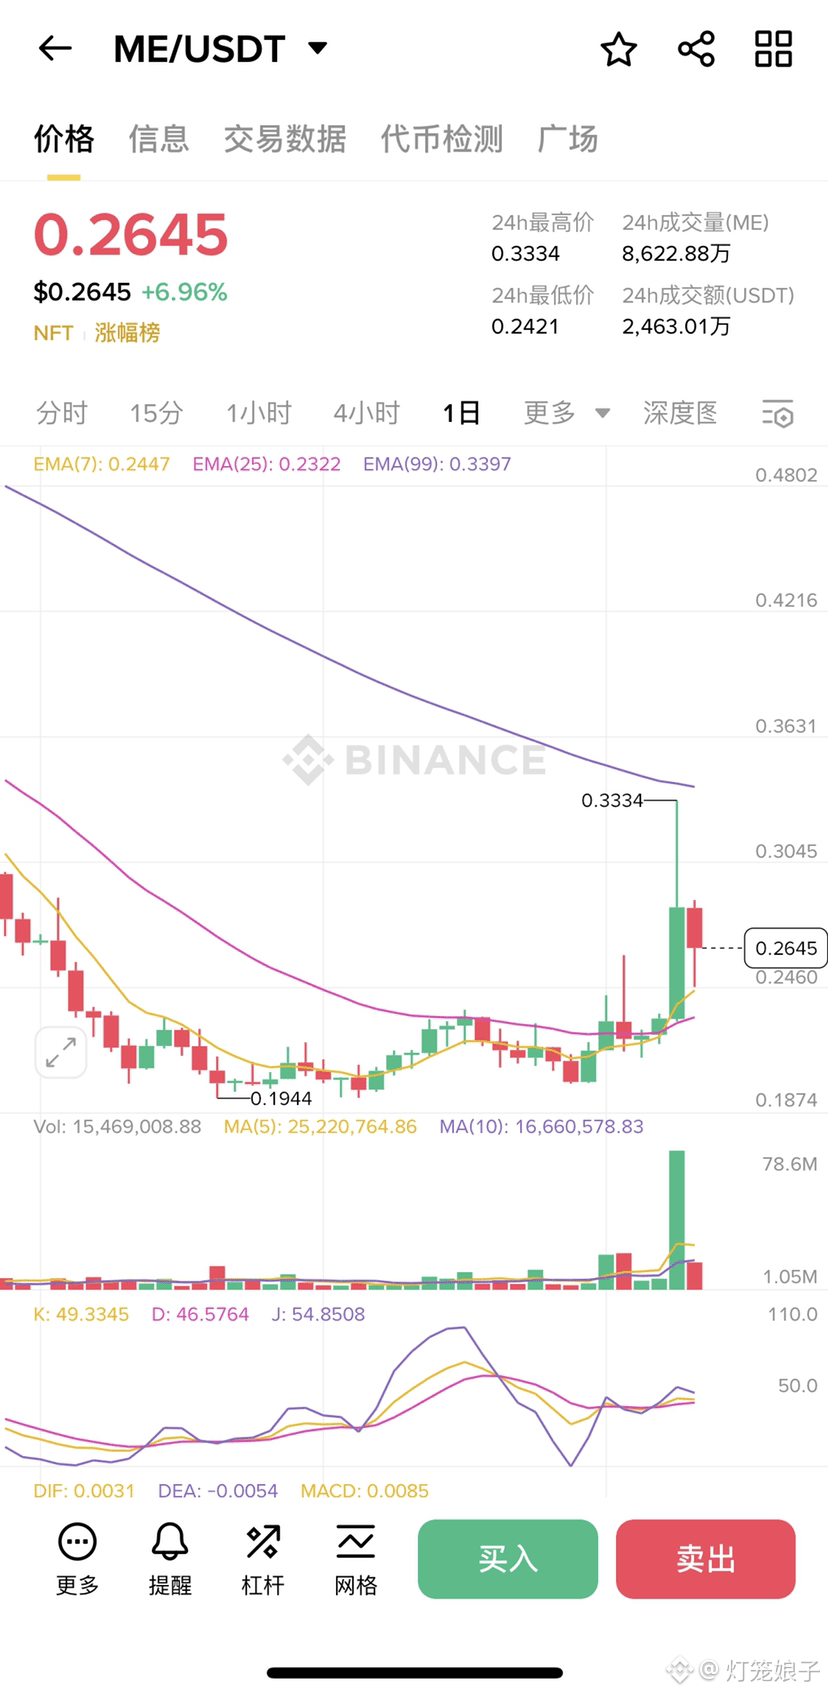Viewport: 828px width, 1696px height.
Task: Switch chart to 深度图 view
Action: coord(680,413)
